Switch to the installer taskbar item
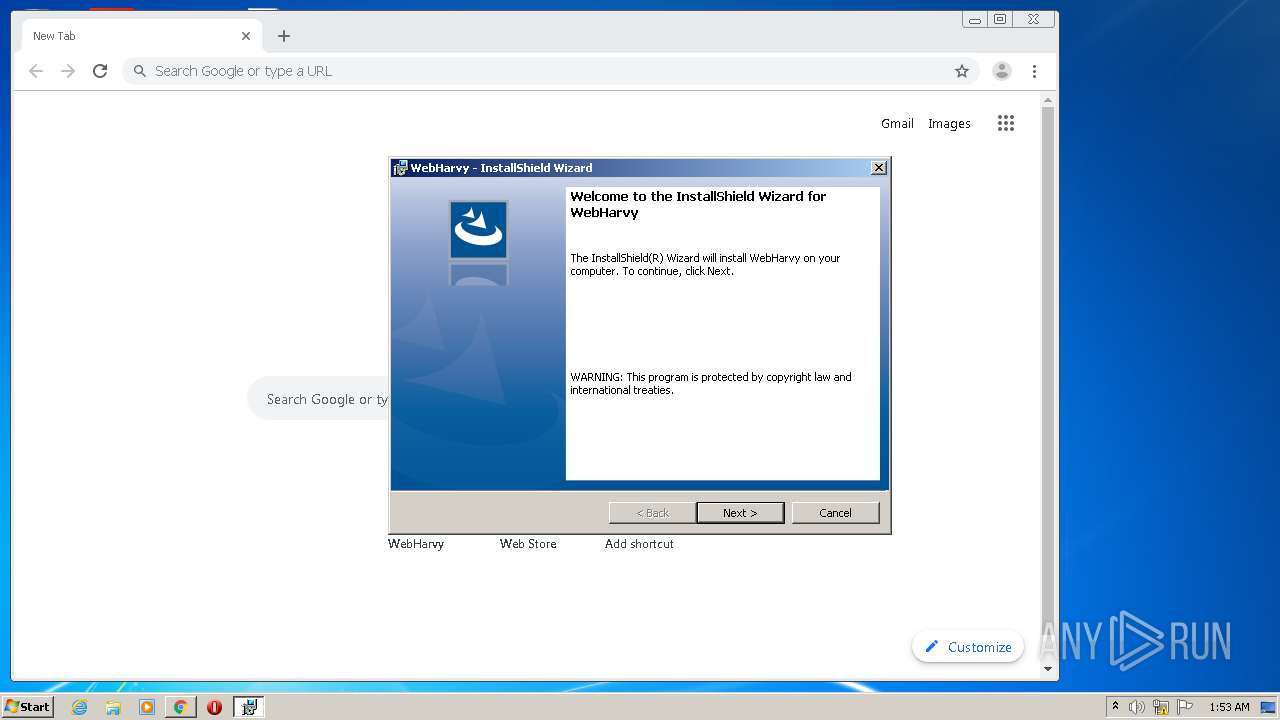Screen dimensions: 1280x720 tap(249, 707)
